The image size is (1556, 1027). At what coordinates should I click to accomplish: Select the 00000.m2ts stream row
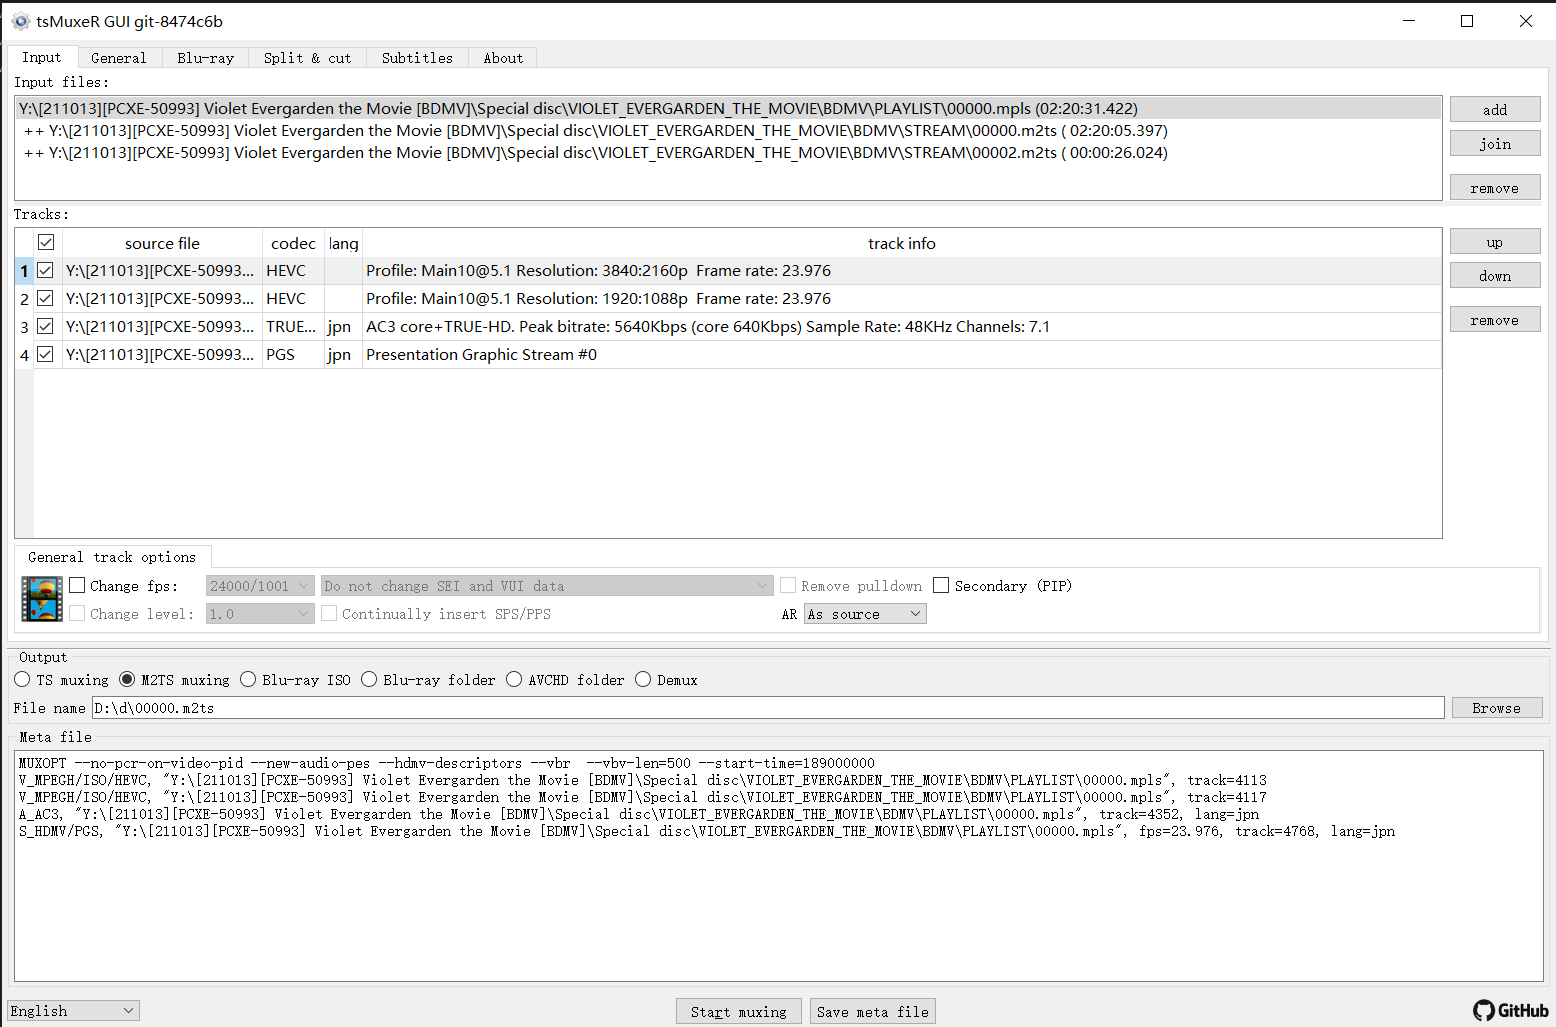tap(728, 130)
